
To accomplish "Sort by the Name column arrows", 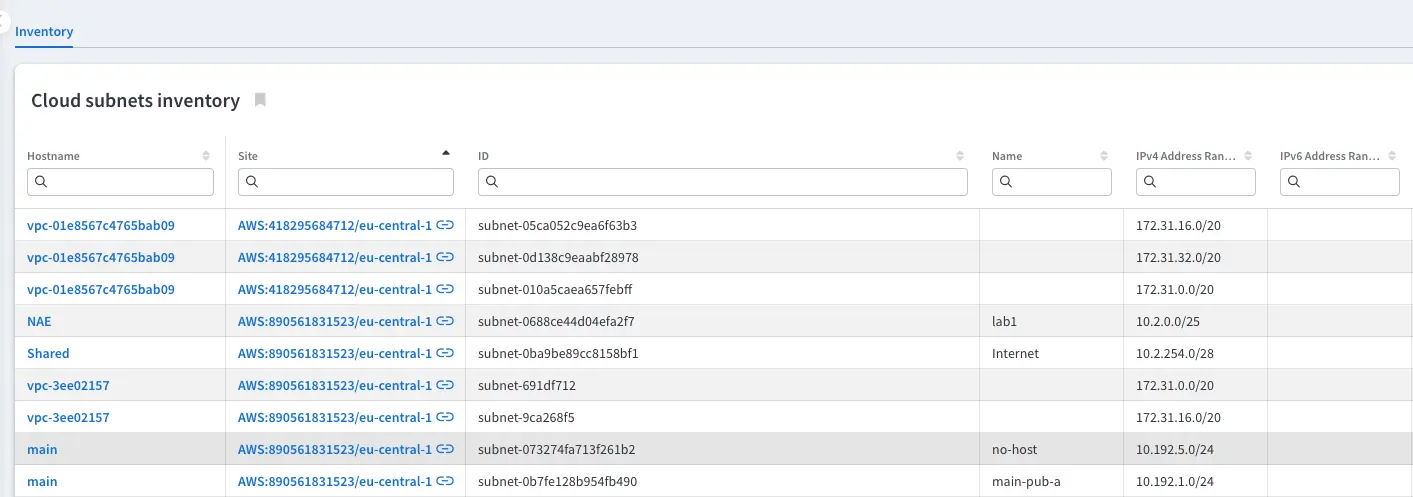I will 1104,156.
